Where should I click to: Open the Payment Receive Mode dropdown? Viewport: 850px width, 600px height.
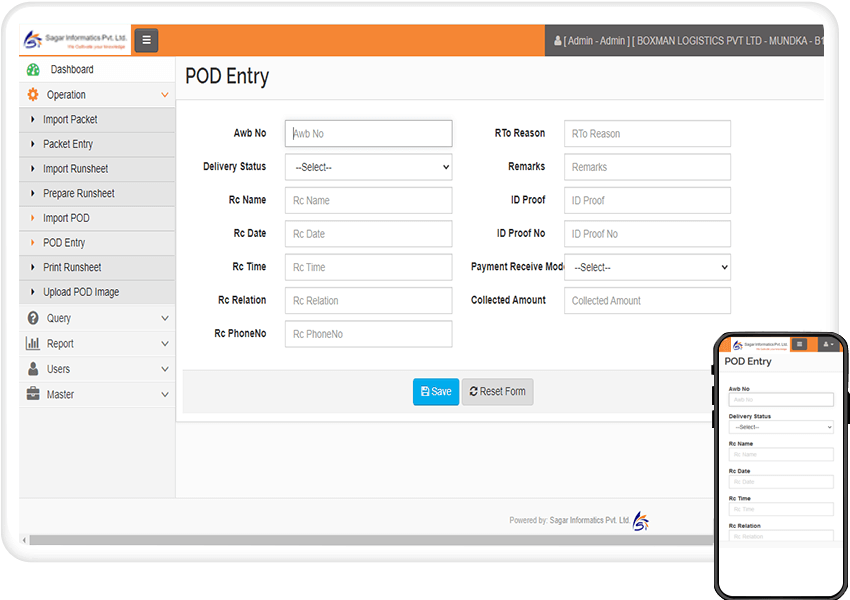[647, 267]
